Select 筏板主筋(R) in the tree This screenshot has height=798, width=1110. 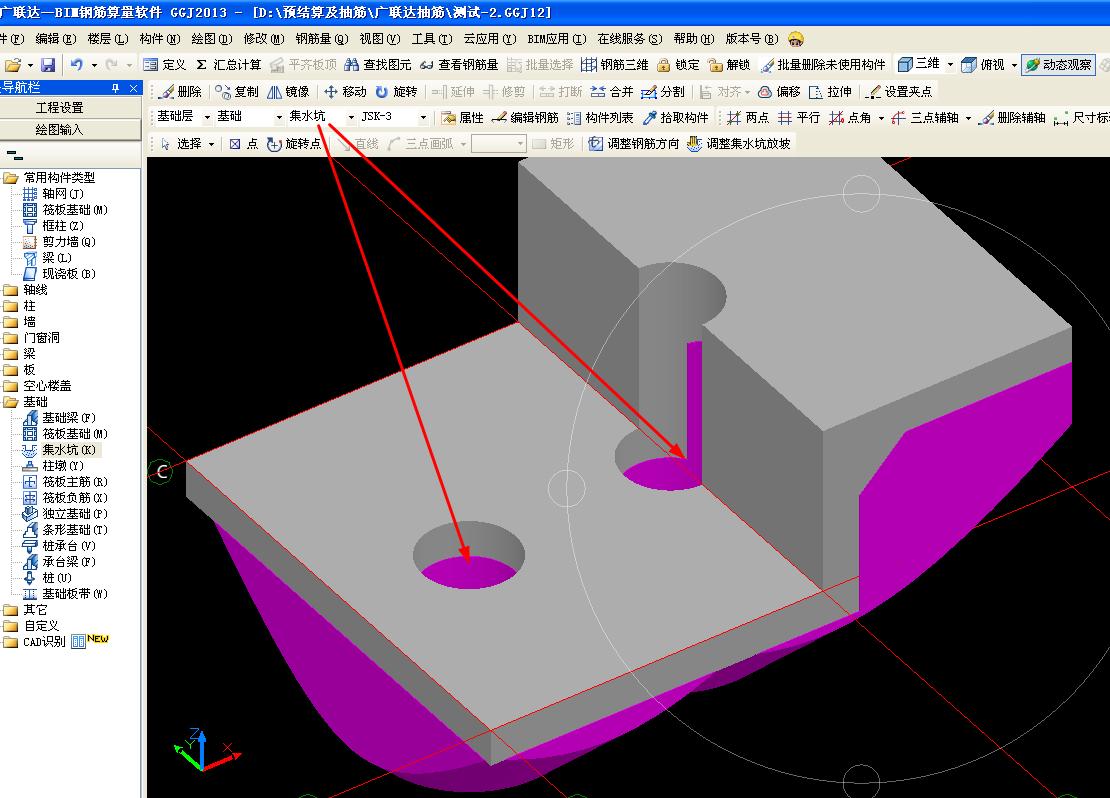pos(65,482)
